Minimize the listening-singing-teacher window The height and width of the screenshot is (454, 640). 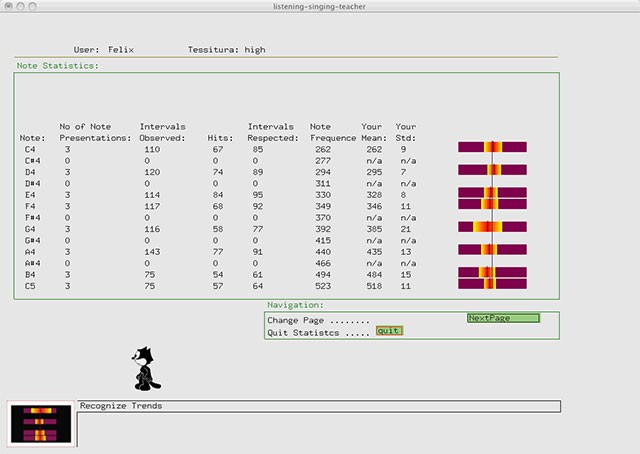(x=23, y=7)
